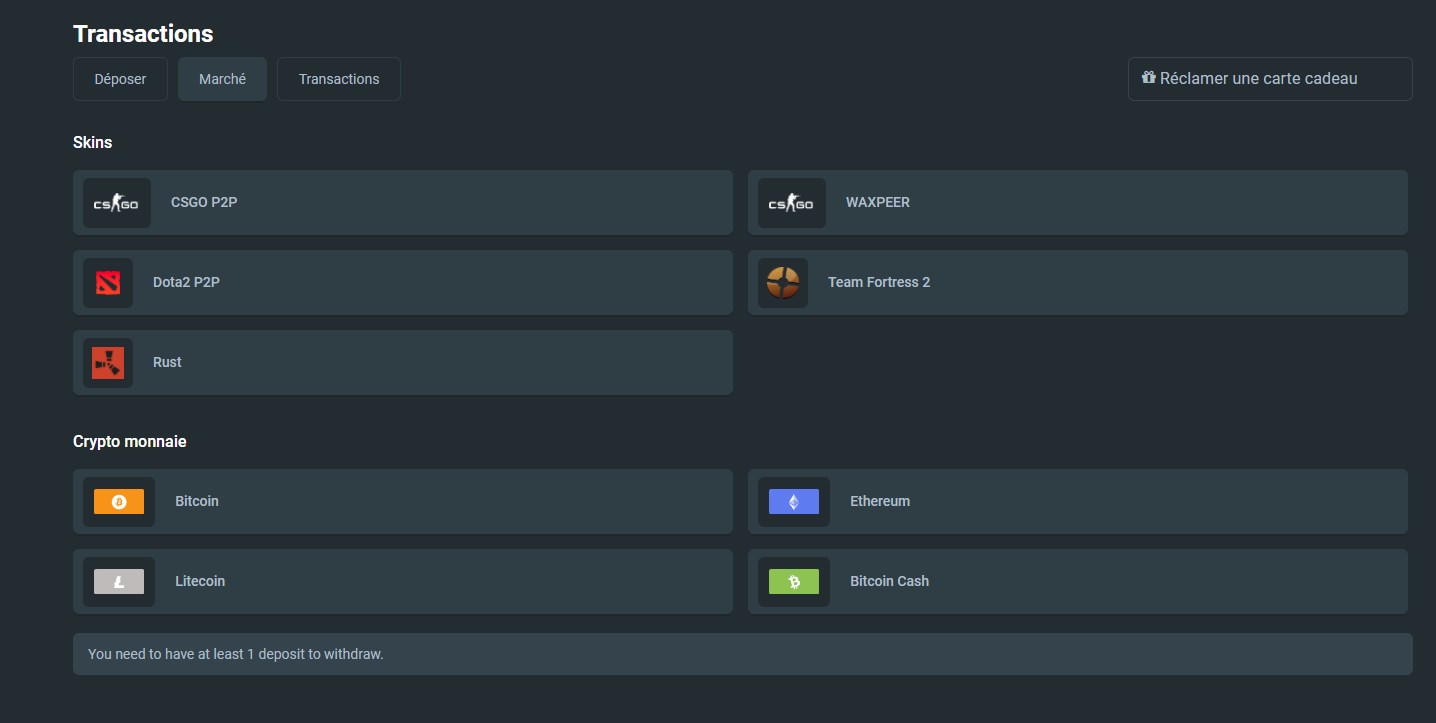Image resolution: width=1436 pixels, height=723 pixels.
Task: Switch to the Déposer tab
Action: pos(120,79)
